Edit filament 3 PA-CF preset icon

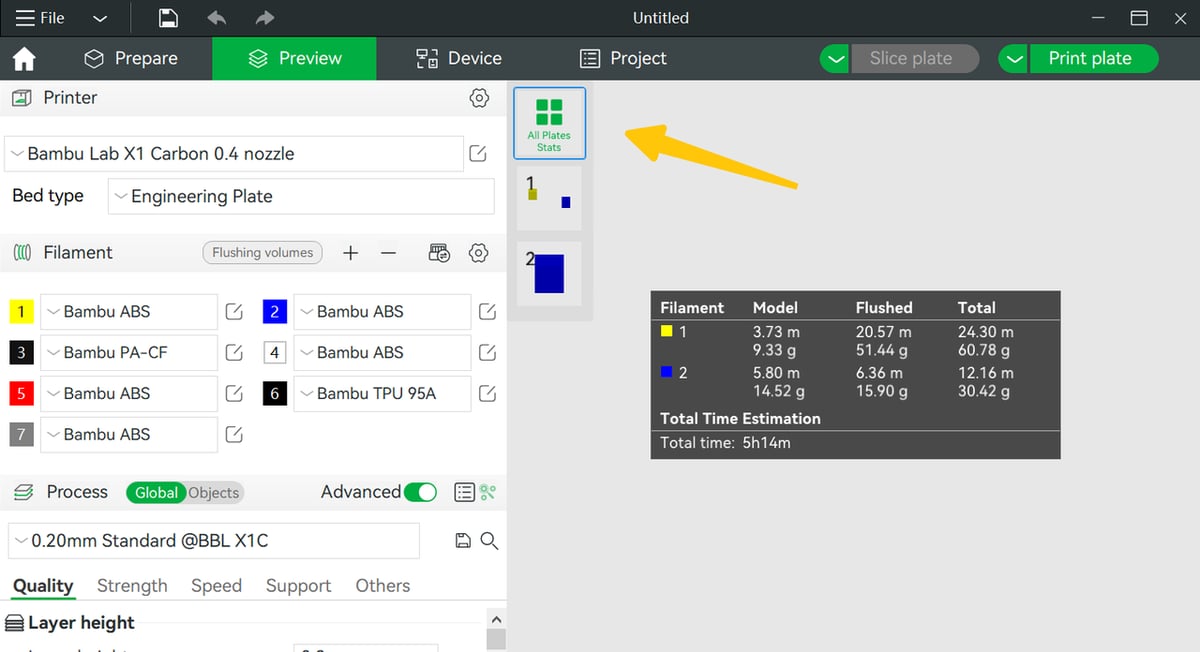tap(234, 353)
